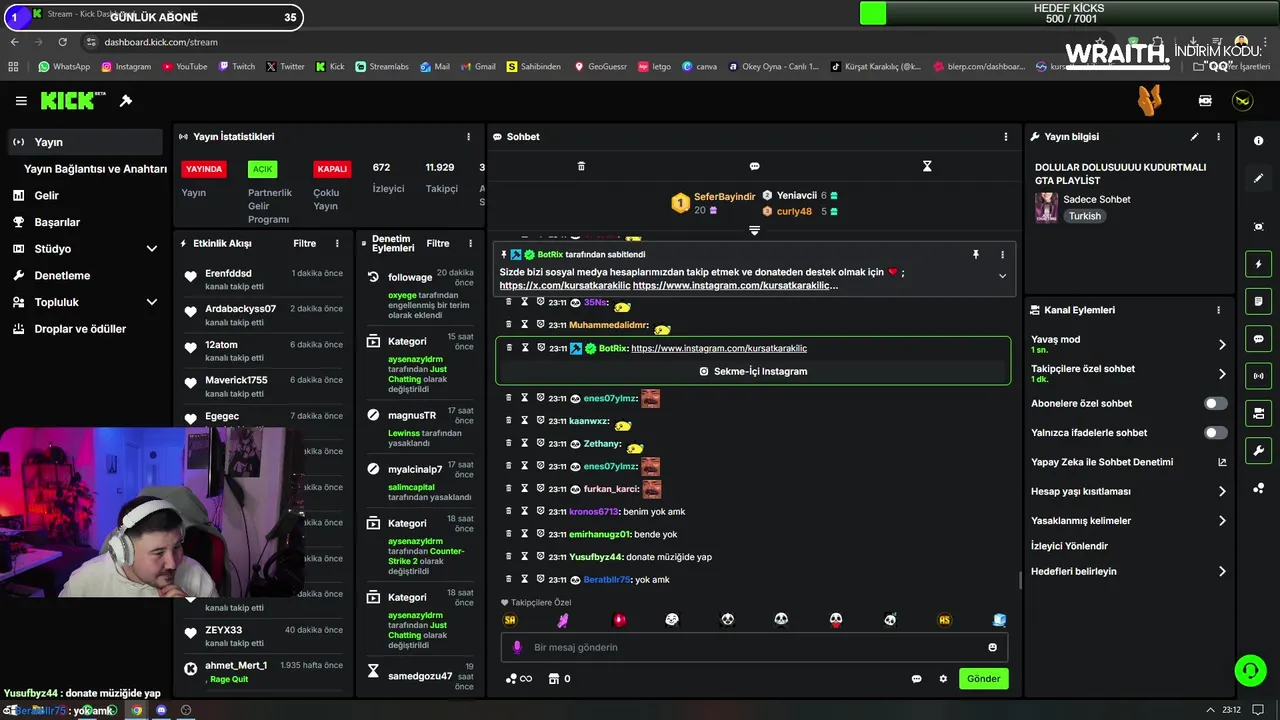Click stream category thumbnail in Yayın bilgisi
The width and height of the screenshot is (1280, 720).
tap(1046, 207)
